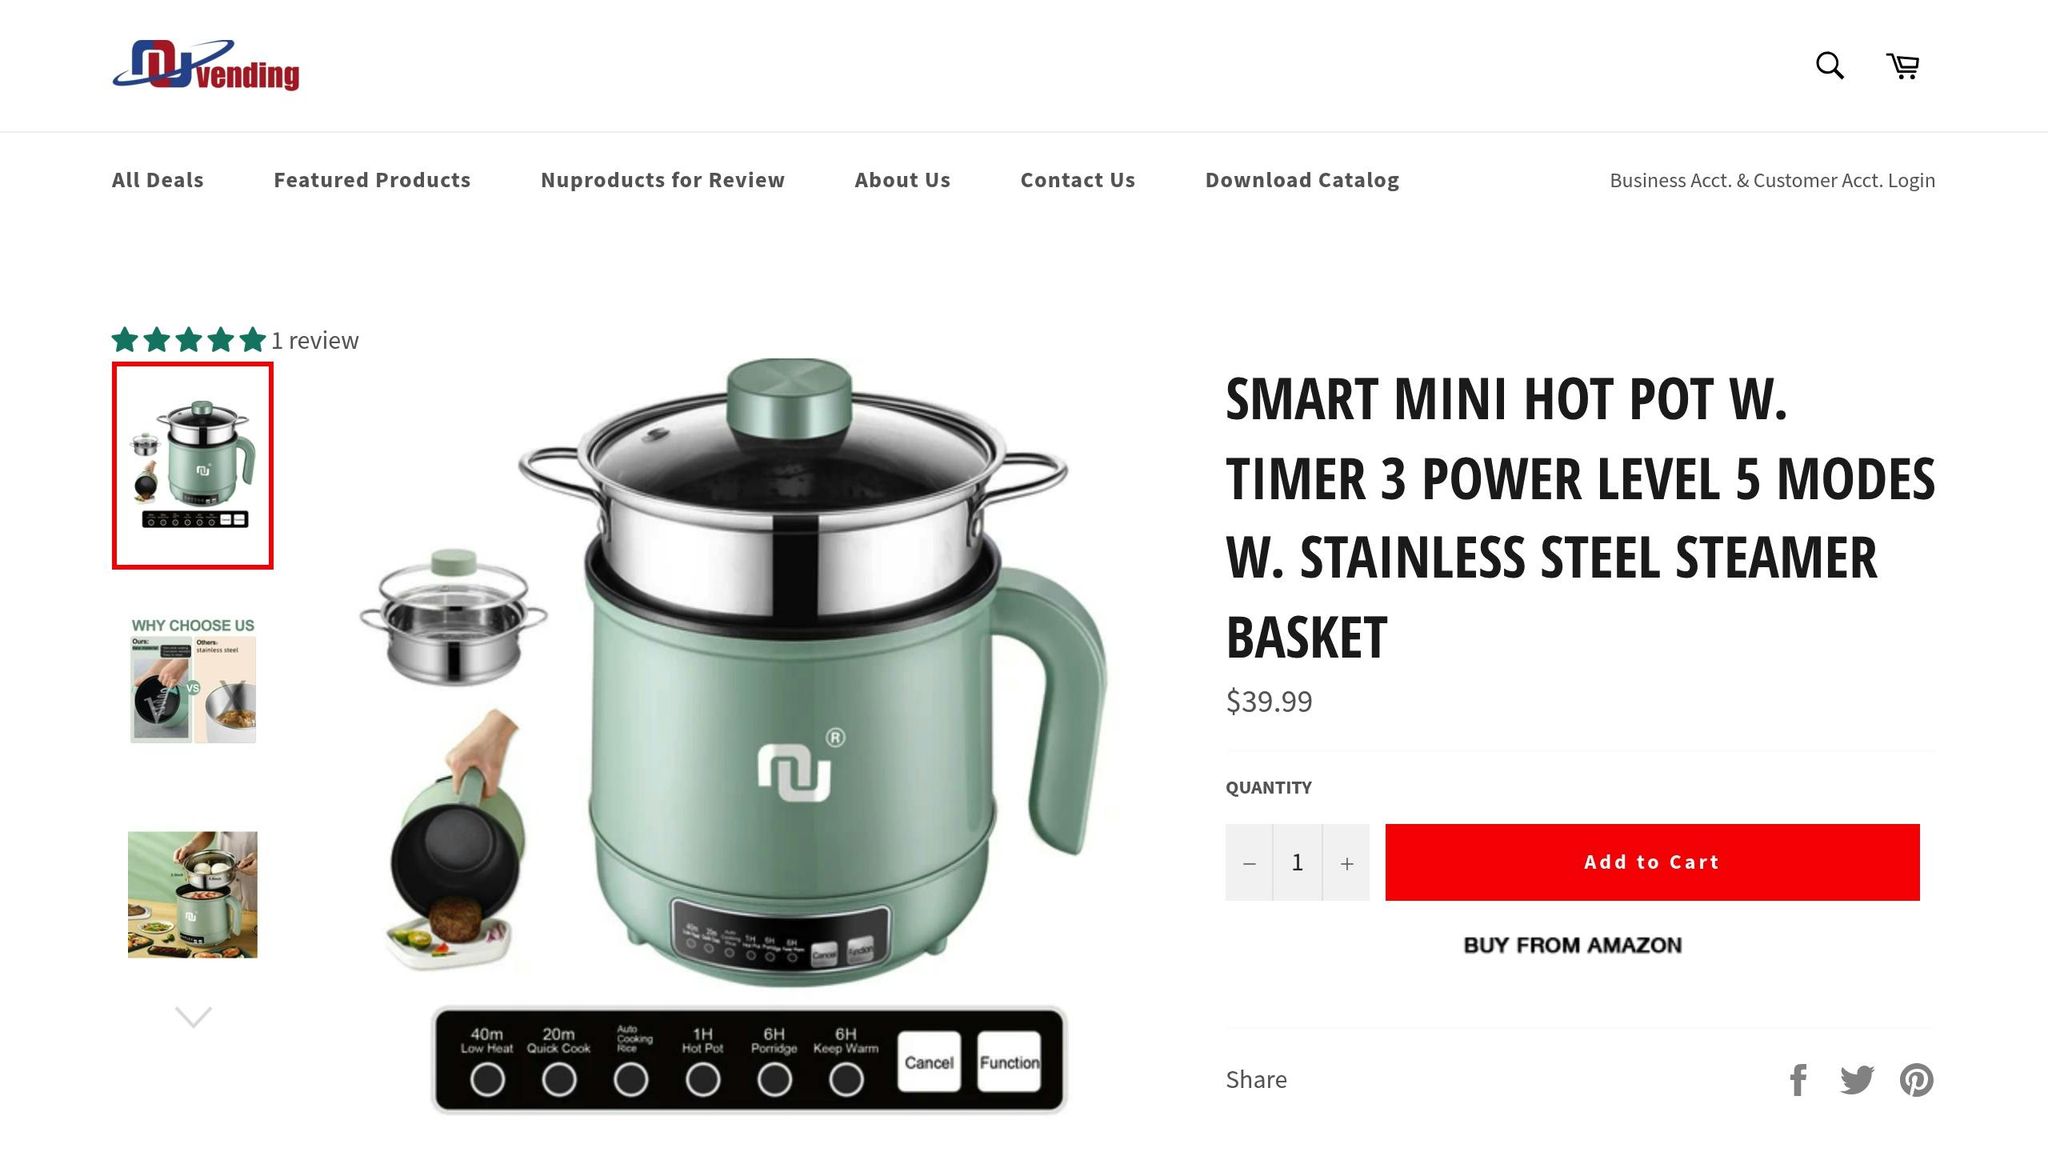Open the Download Catalog page

tap(1302, 180)
